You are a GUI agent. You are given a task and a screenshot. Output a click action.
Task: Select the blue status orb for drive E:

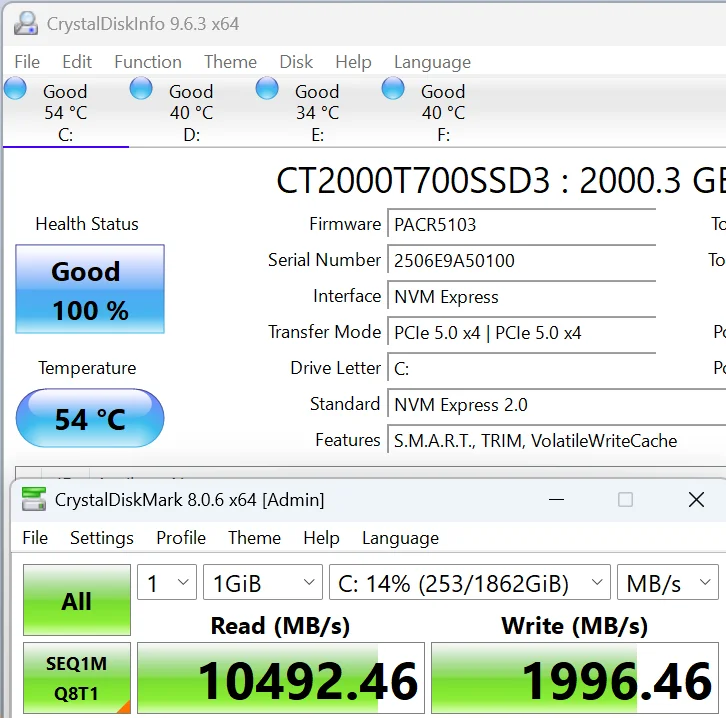pos(267,88)
